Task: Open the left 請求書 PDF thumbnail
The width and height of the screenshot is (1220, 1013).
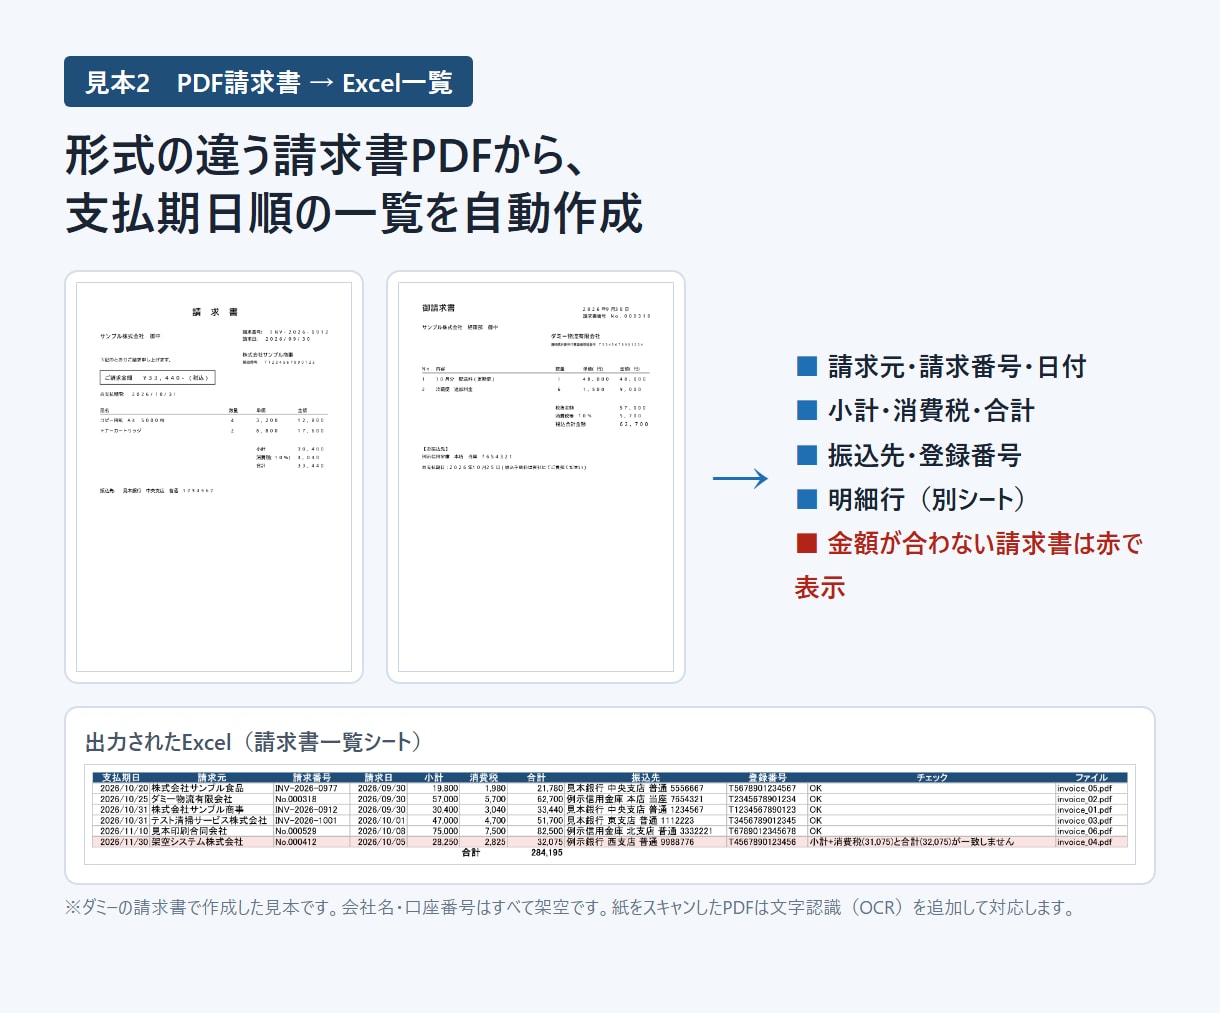Action: 214,477
